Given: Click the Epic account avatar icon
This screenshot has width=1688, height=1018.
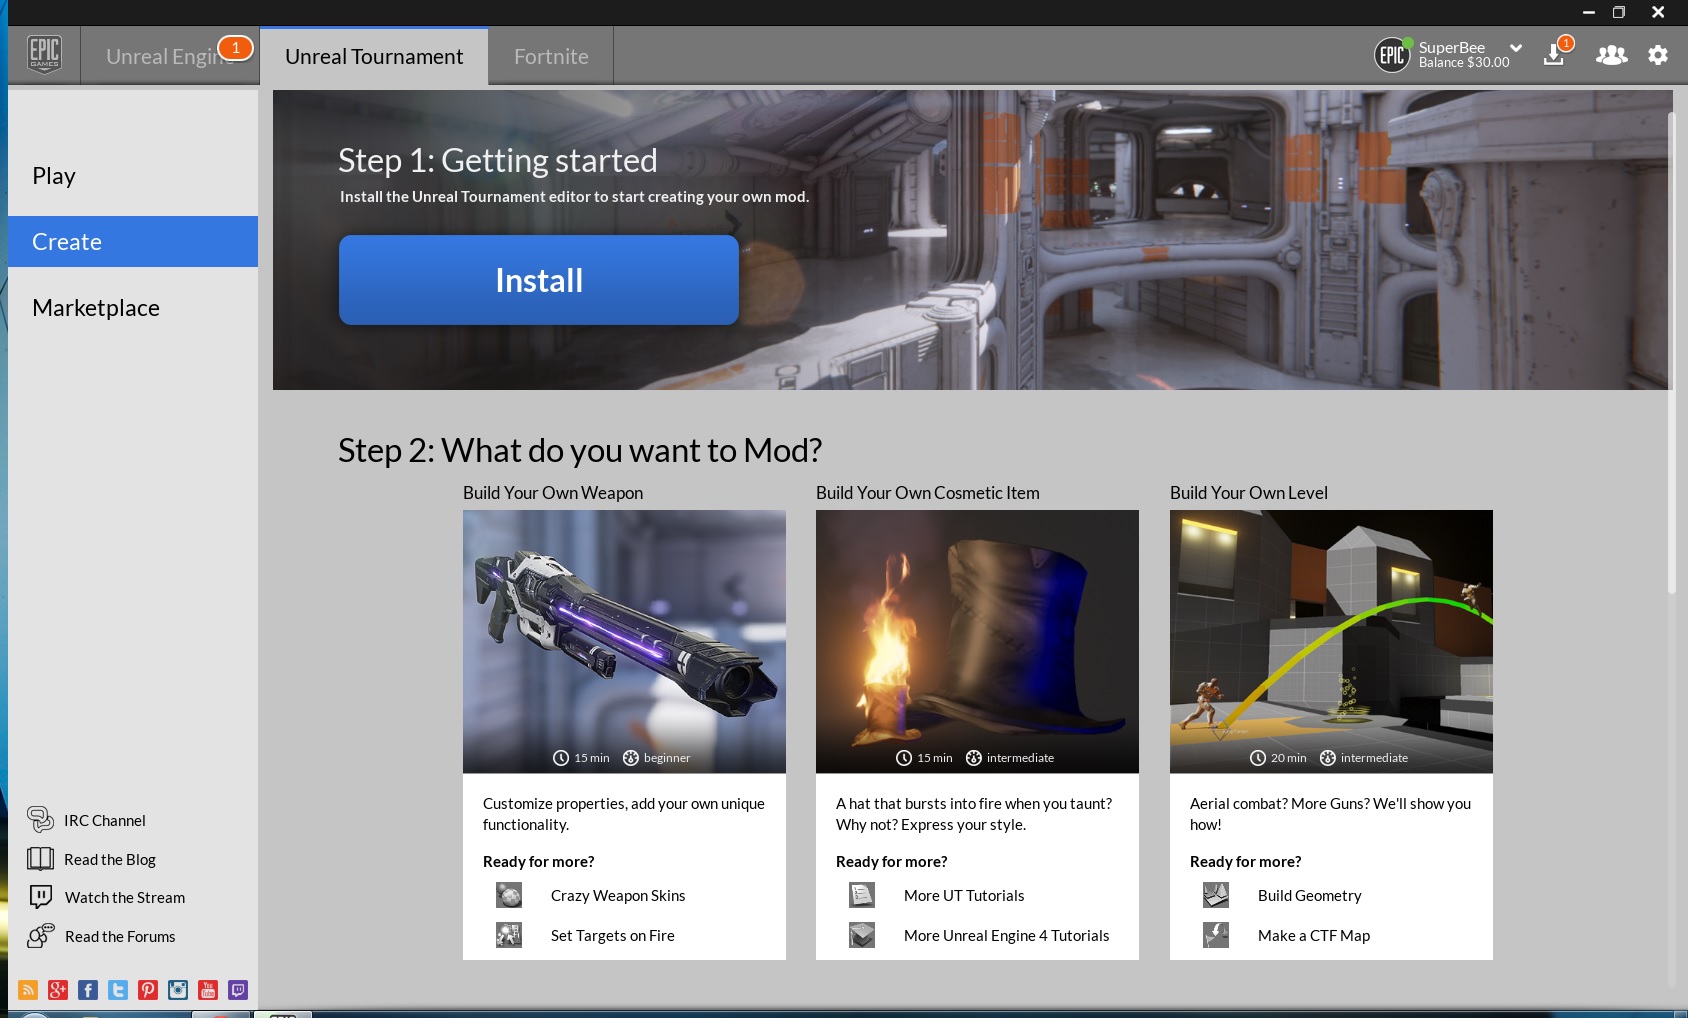Looking at the screenshot, I should point(1392,55).
